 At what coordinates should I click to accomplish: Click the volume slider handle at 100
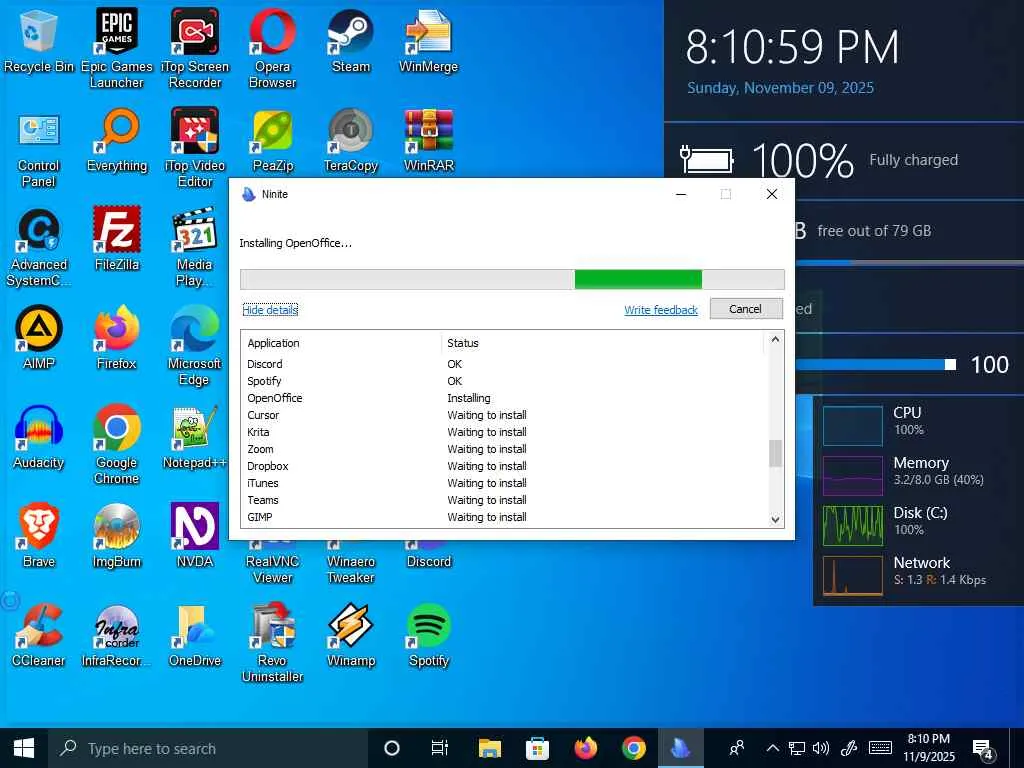pos(951,364)
